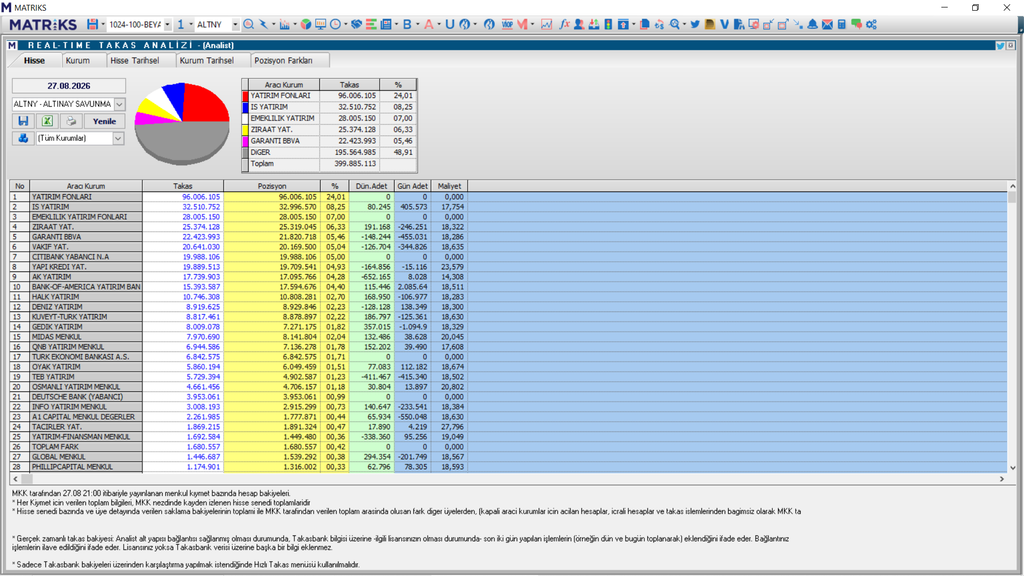Click the vertical scrollbar down arrow
This screenshot has width=1024, height=576.
tap(1012, 468)
